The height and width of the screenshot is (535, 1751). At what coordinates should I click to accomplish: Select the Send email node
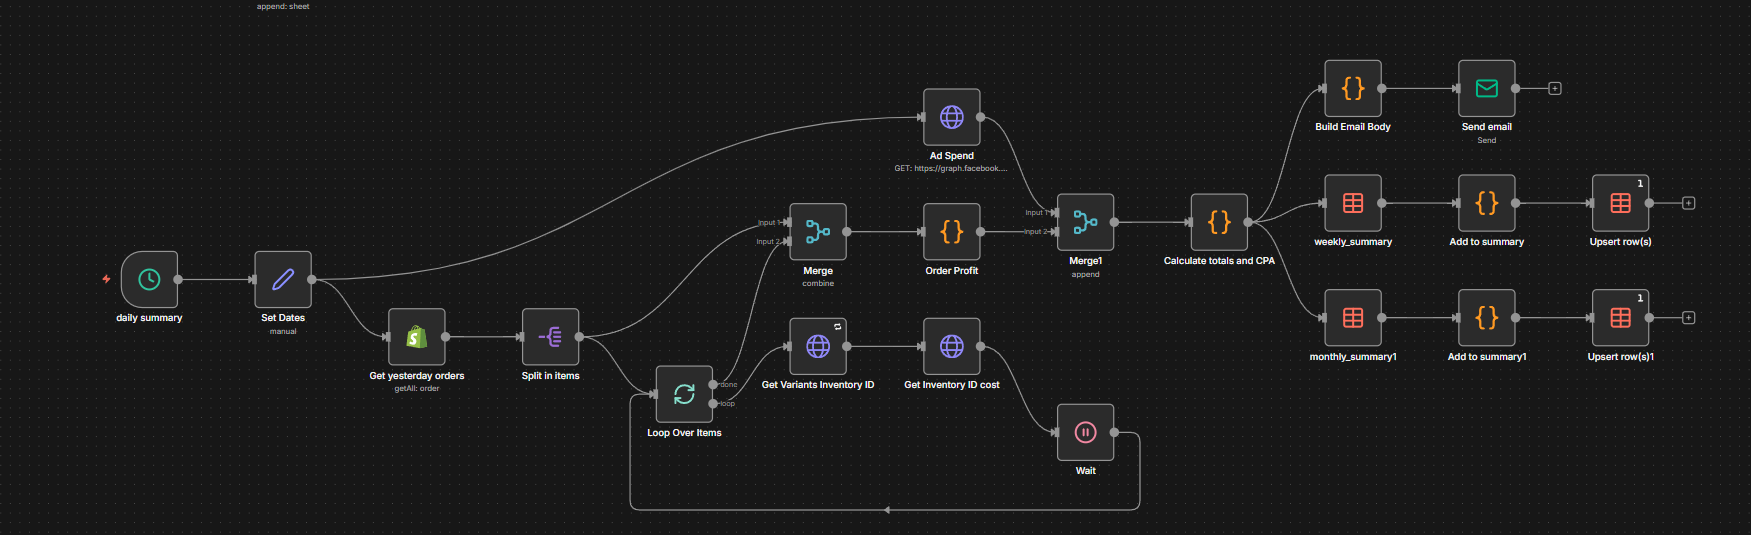(x=1487, y=88)
